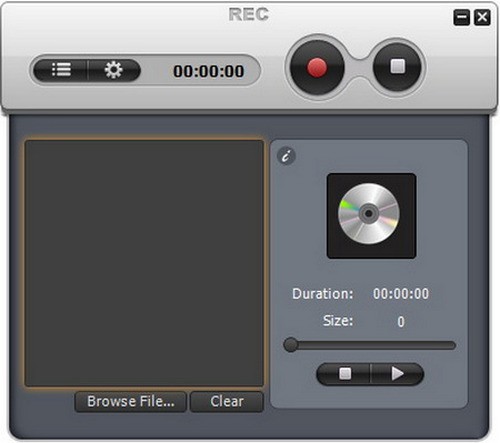
Task: Click the Duration: label
Action: pyautogui.click(x=323, y=294)
